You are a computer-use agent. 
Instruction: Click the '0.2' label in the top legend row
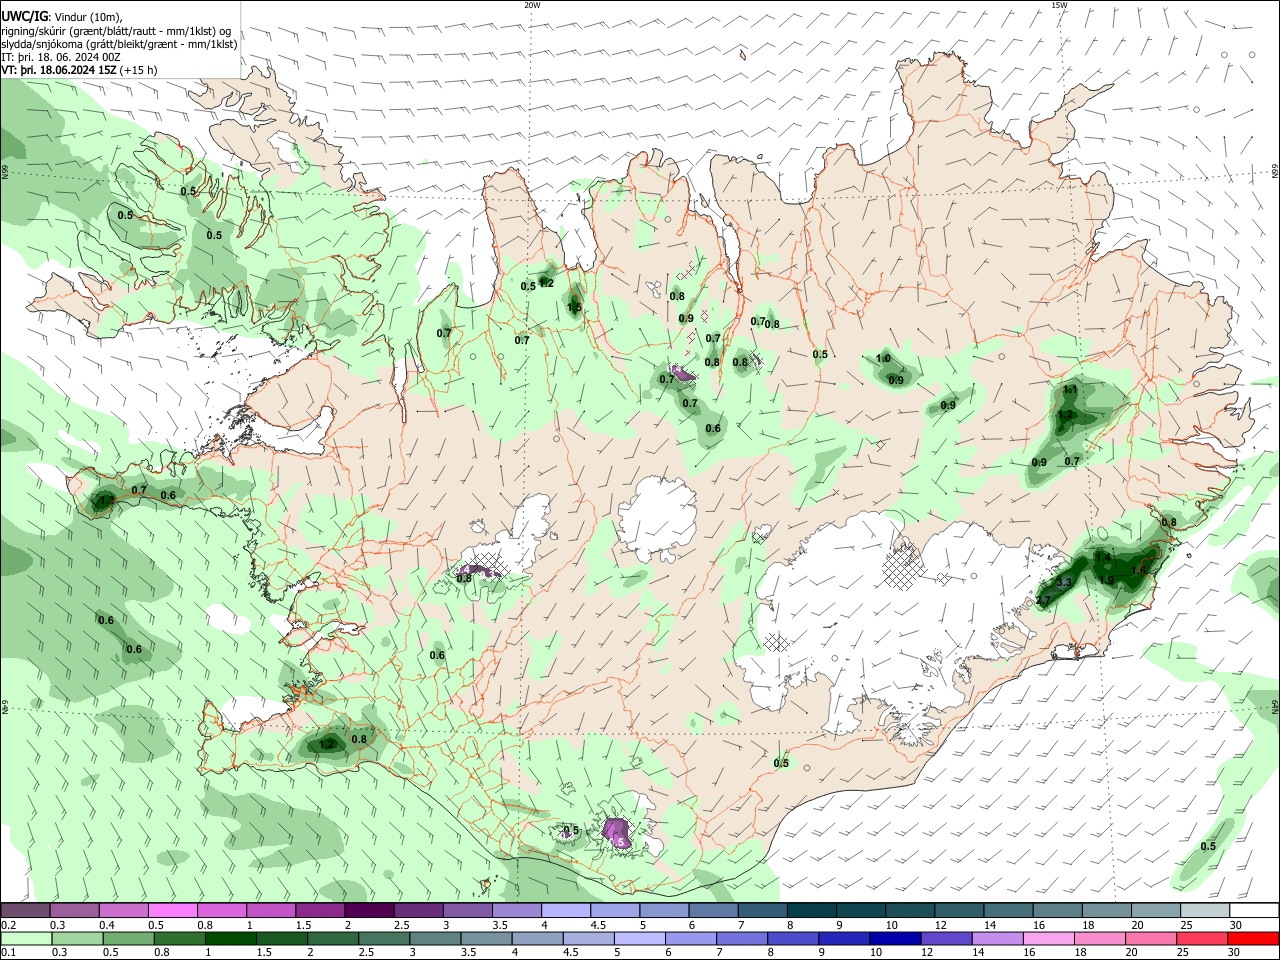pyautogui.click(x=9, y=925)
